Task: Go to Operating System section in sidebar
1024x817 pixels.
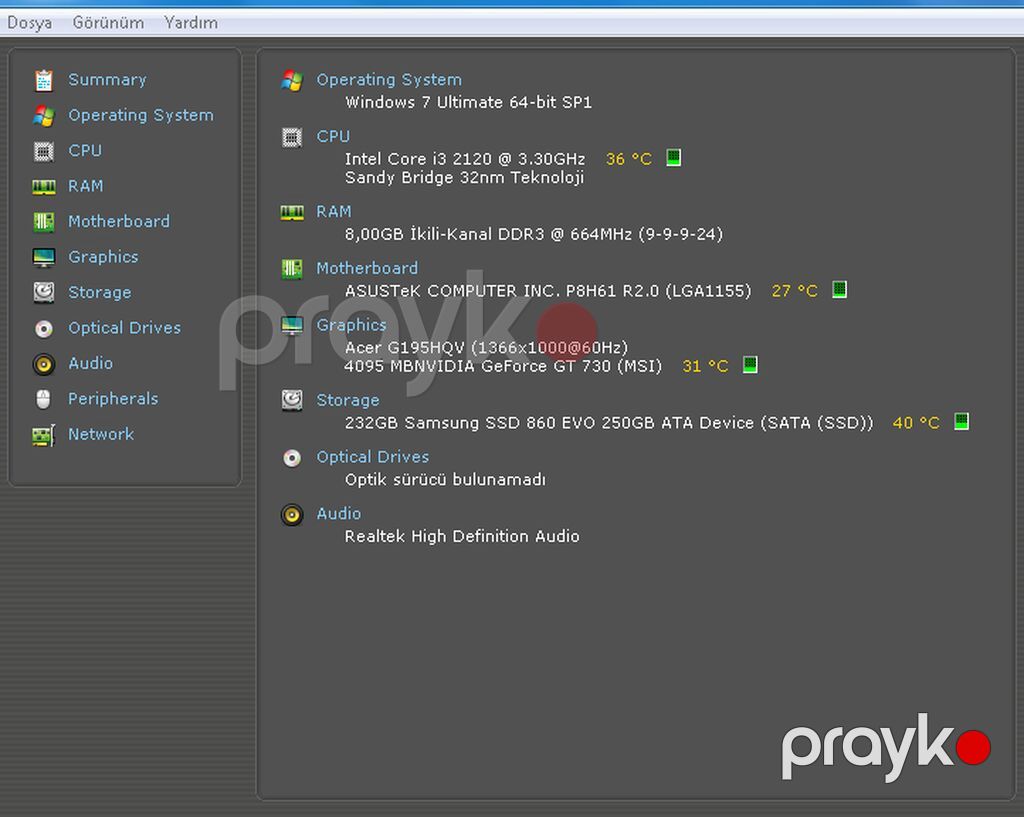Action: [140, 116]
